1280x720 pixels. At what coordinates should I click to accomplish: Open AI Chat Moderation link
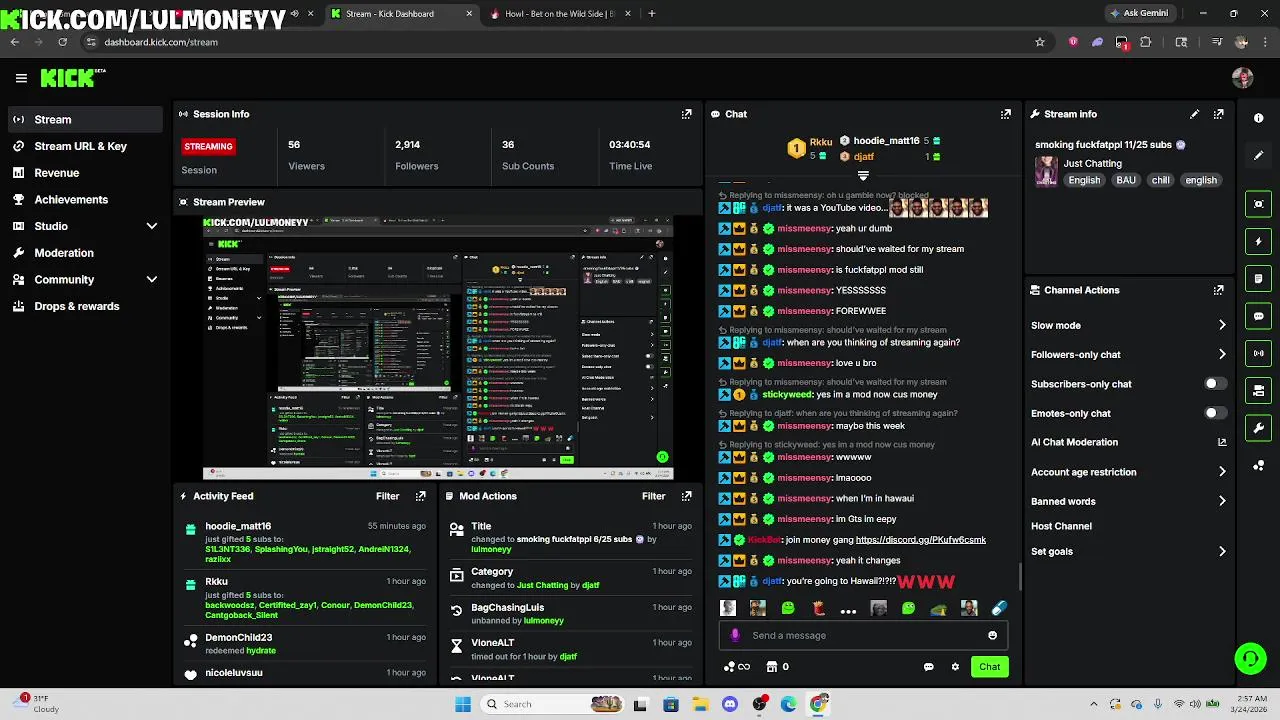(x=1128, y=442)
